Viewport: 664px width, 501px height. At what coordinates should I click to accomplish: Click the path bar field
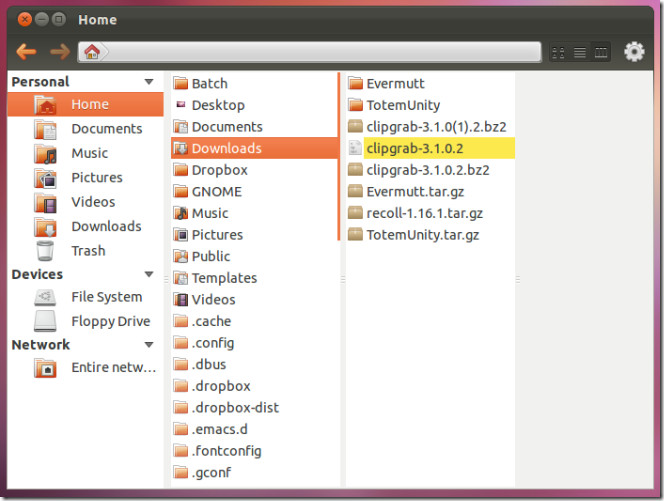point(310,52)
